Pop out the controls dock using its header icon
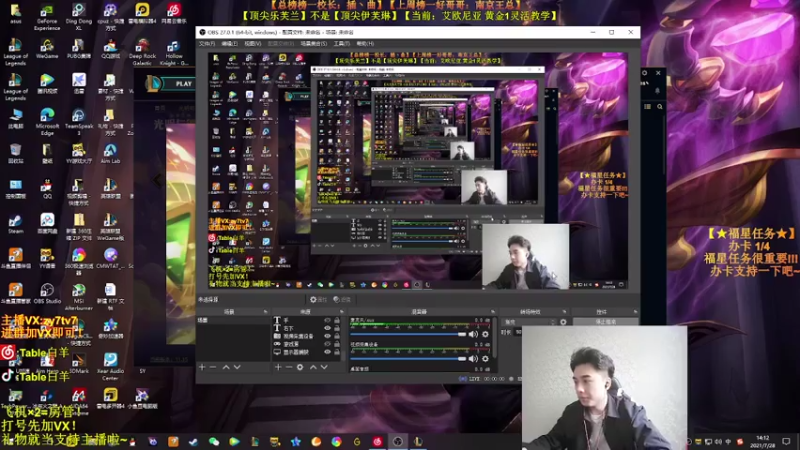 tap(635, 312)
